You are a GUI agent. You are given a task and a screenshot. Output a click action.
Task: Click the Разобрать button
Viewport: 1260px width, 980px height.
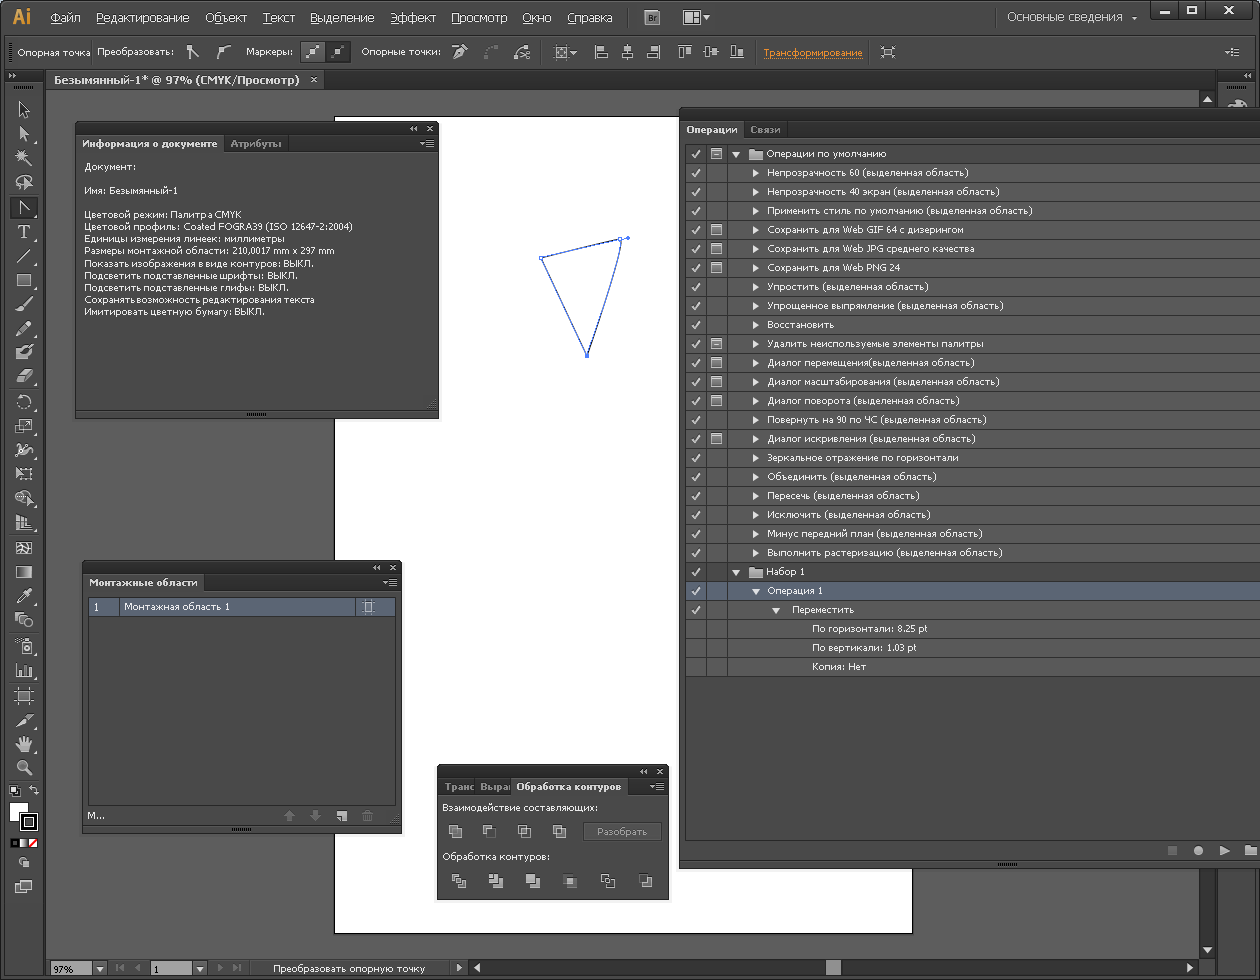tap(622, 831)
